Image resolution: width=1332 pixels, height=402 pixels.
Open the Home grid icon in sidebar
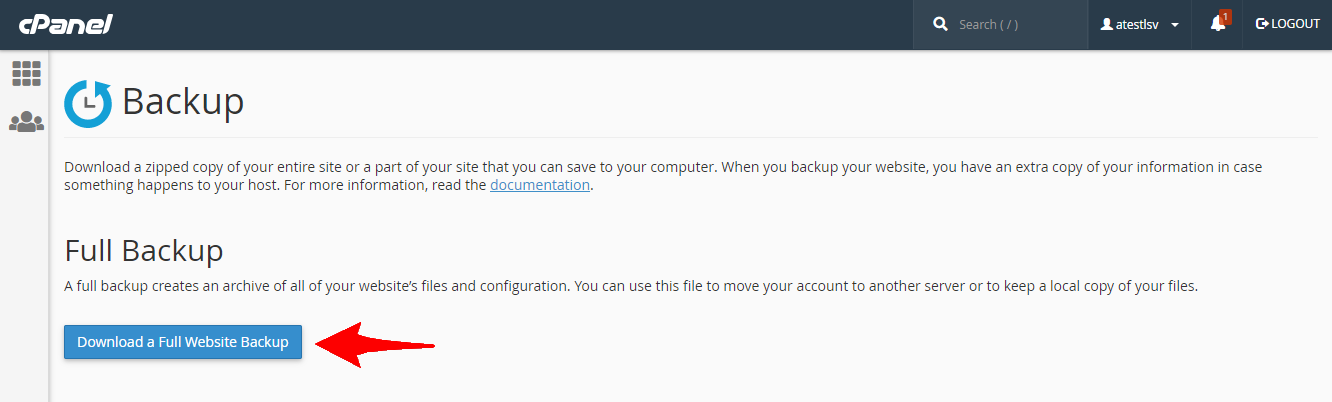click(26, 73)
